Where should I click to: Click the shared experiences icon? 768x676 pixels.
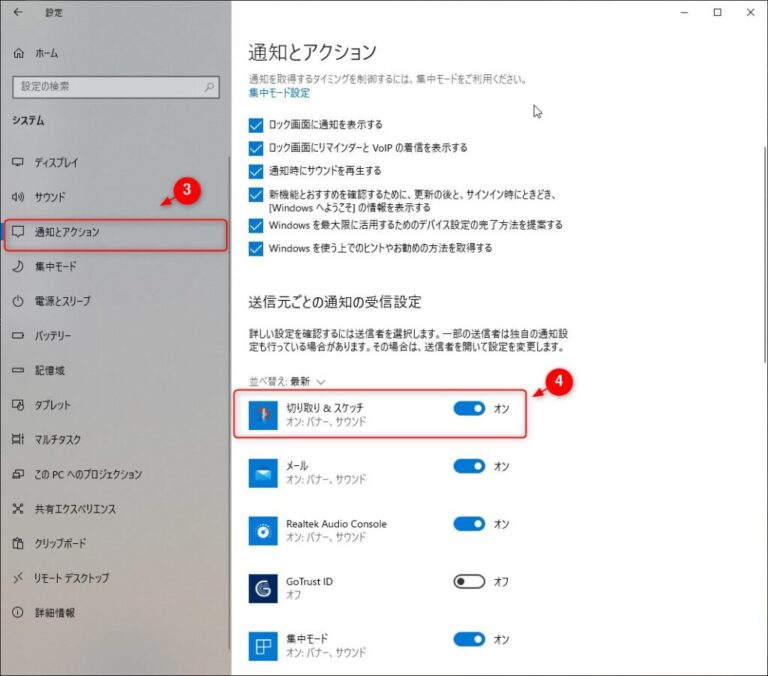click(x=18, y=508)
